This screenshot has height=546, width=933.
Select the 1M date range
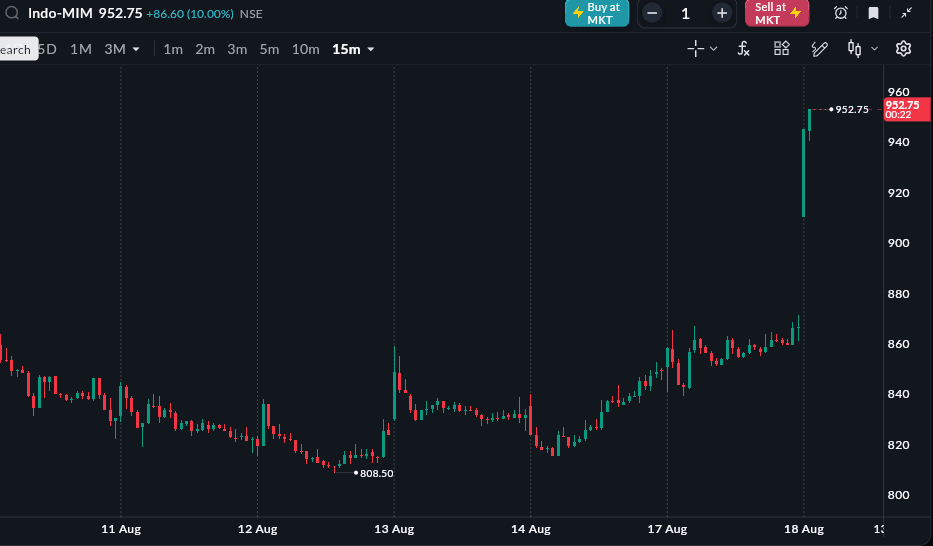81,49
